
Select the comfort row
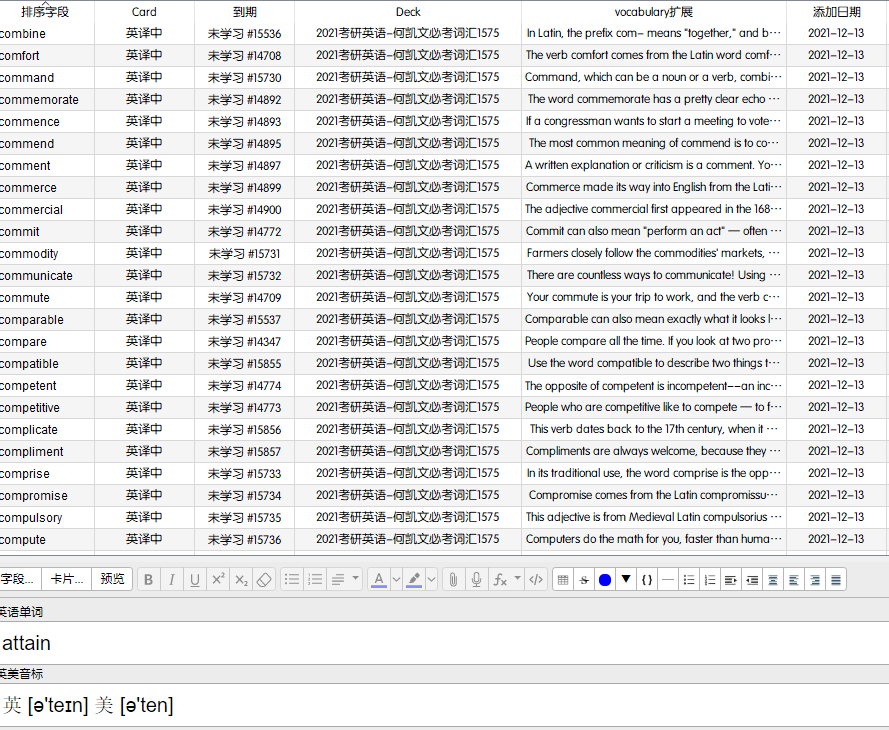[x=443, y=56]
